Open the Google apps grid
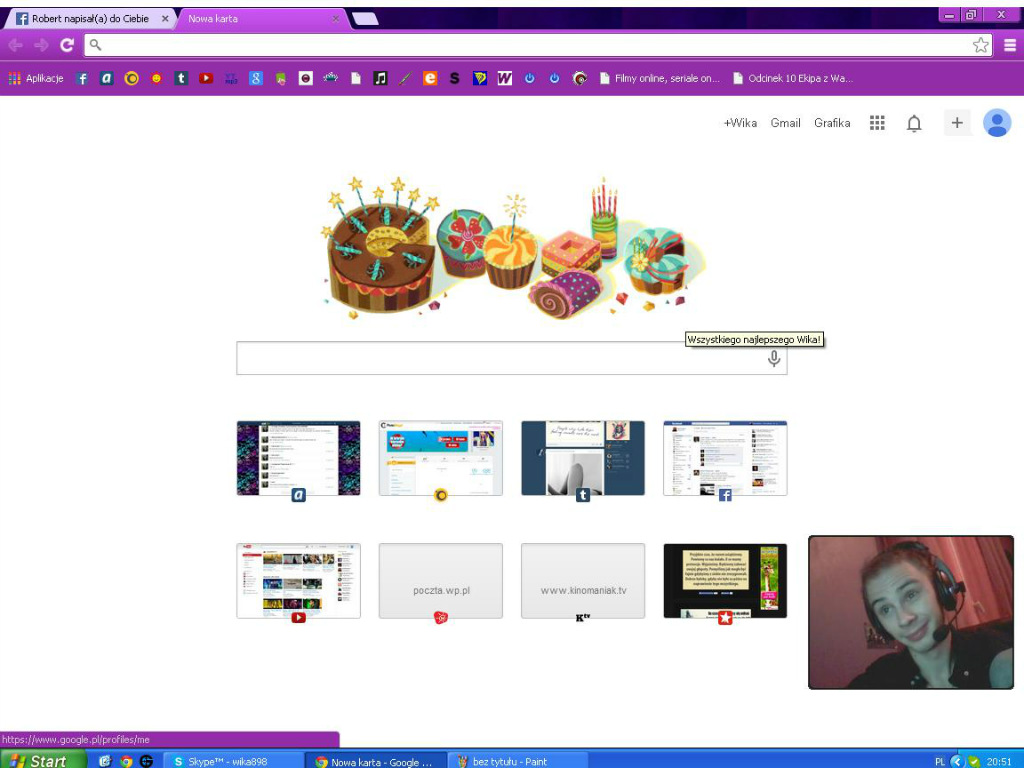The image size is (1024, 768). [877, 123]
